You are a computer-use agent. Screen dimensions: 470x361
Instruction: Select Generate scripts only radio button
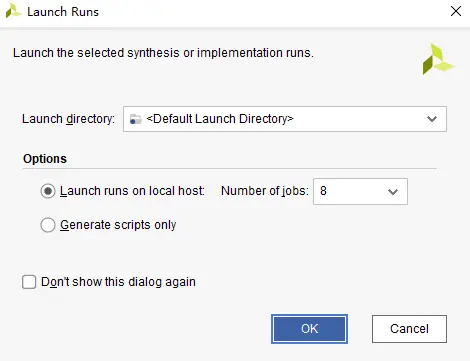click(x=48, y=225)
